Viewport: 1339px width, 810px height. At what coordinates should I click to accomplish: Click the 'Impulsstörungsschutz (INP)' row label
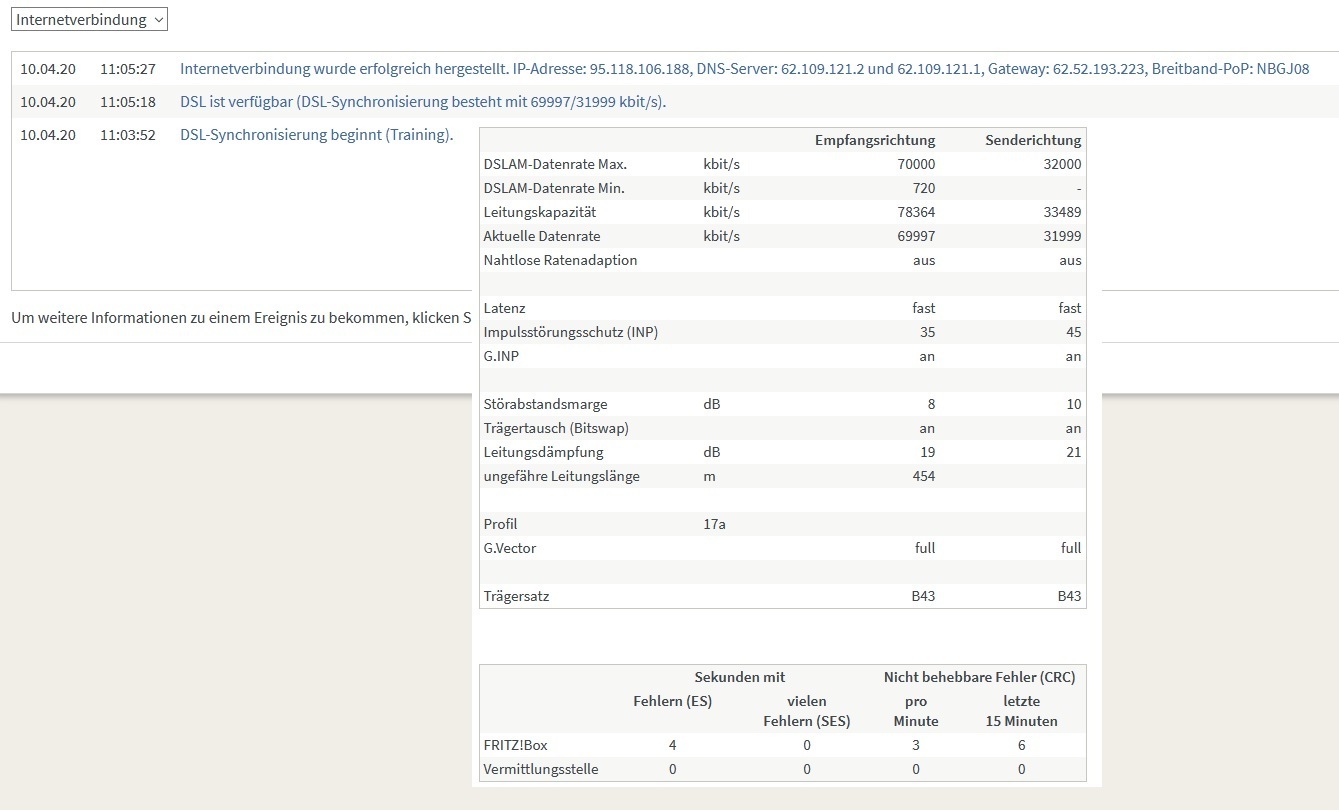point(571,332)
